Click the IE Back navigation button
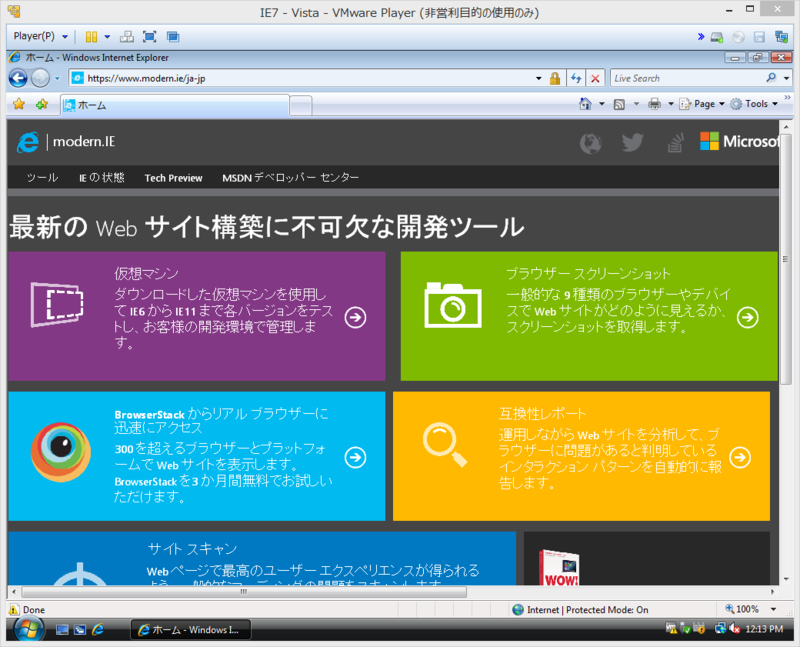 [18, 78]
